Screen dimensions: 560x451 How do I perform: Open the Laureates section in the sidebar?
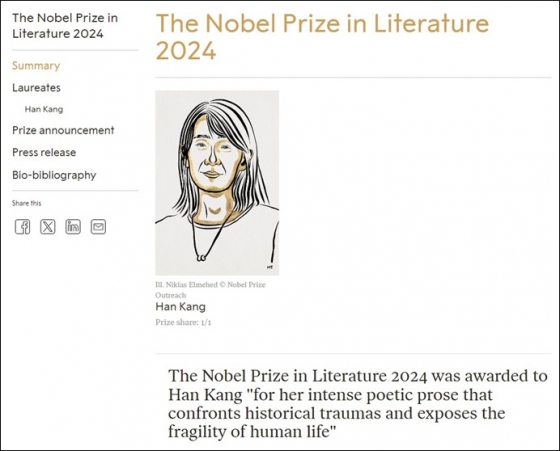36,88
